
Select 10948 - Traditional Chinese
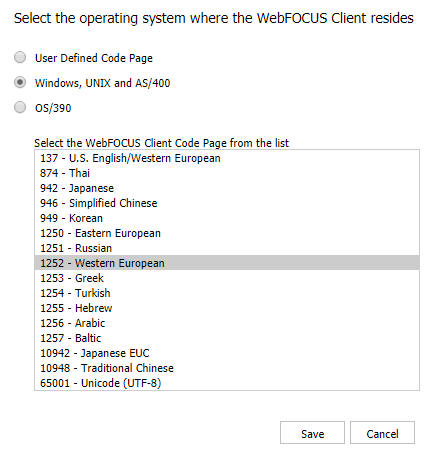(227, 368)
